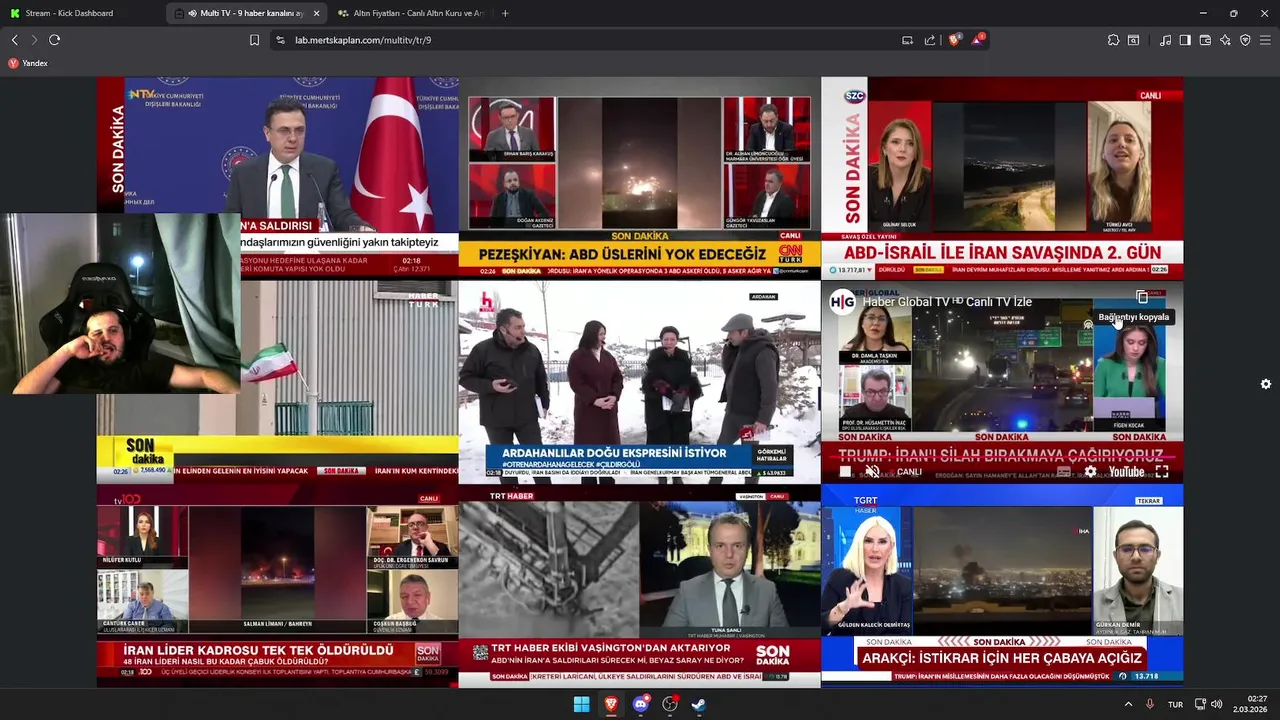Bookmark the current page

[x=254, y=40]
